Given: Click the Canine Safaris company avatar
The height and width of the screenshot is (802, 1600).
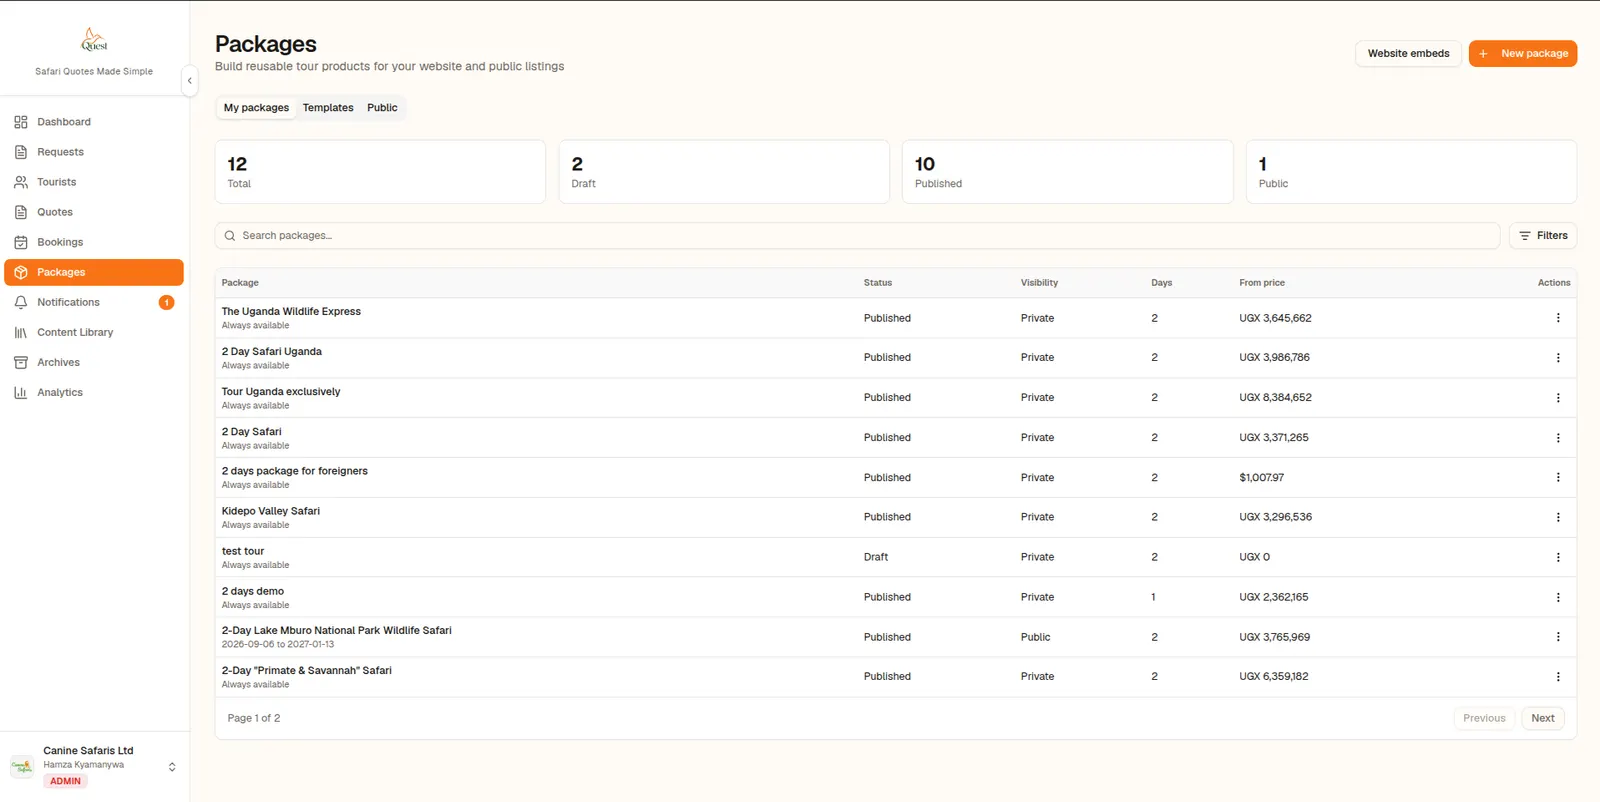Looking at the screenshot, I should coord(22,767).
